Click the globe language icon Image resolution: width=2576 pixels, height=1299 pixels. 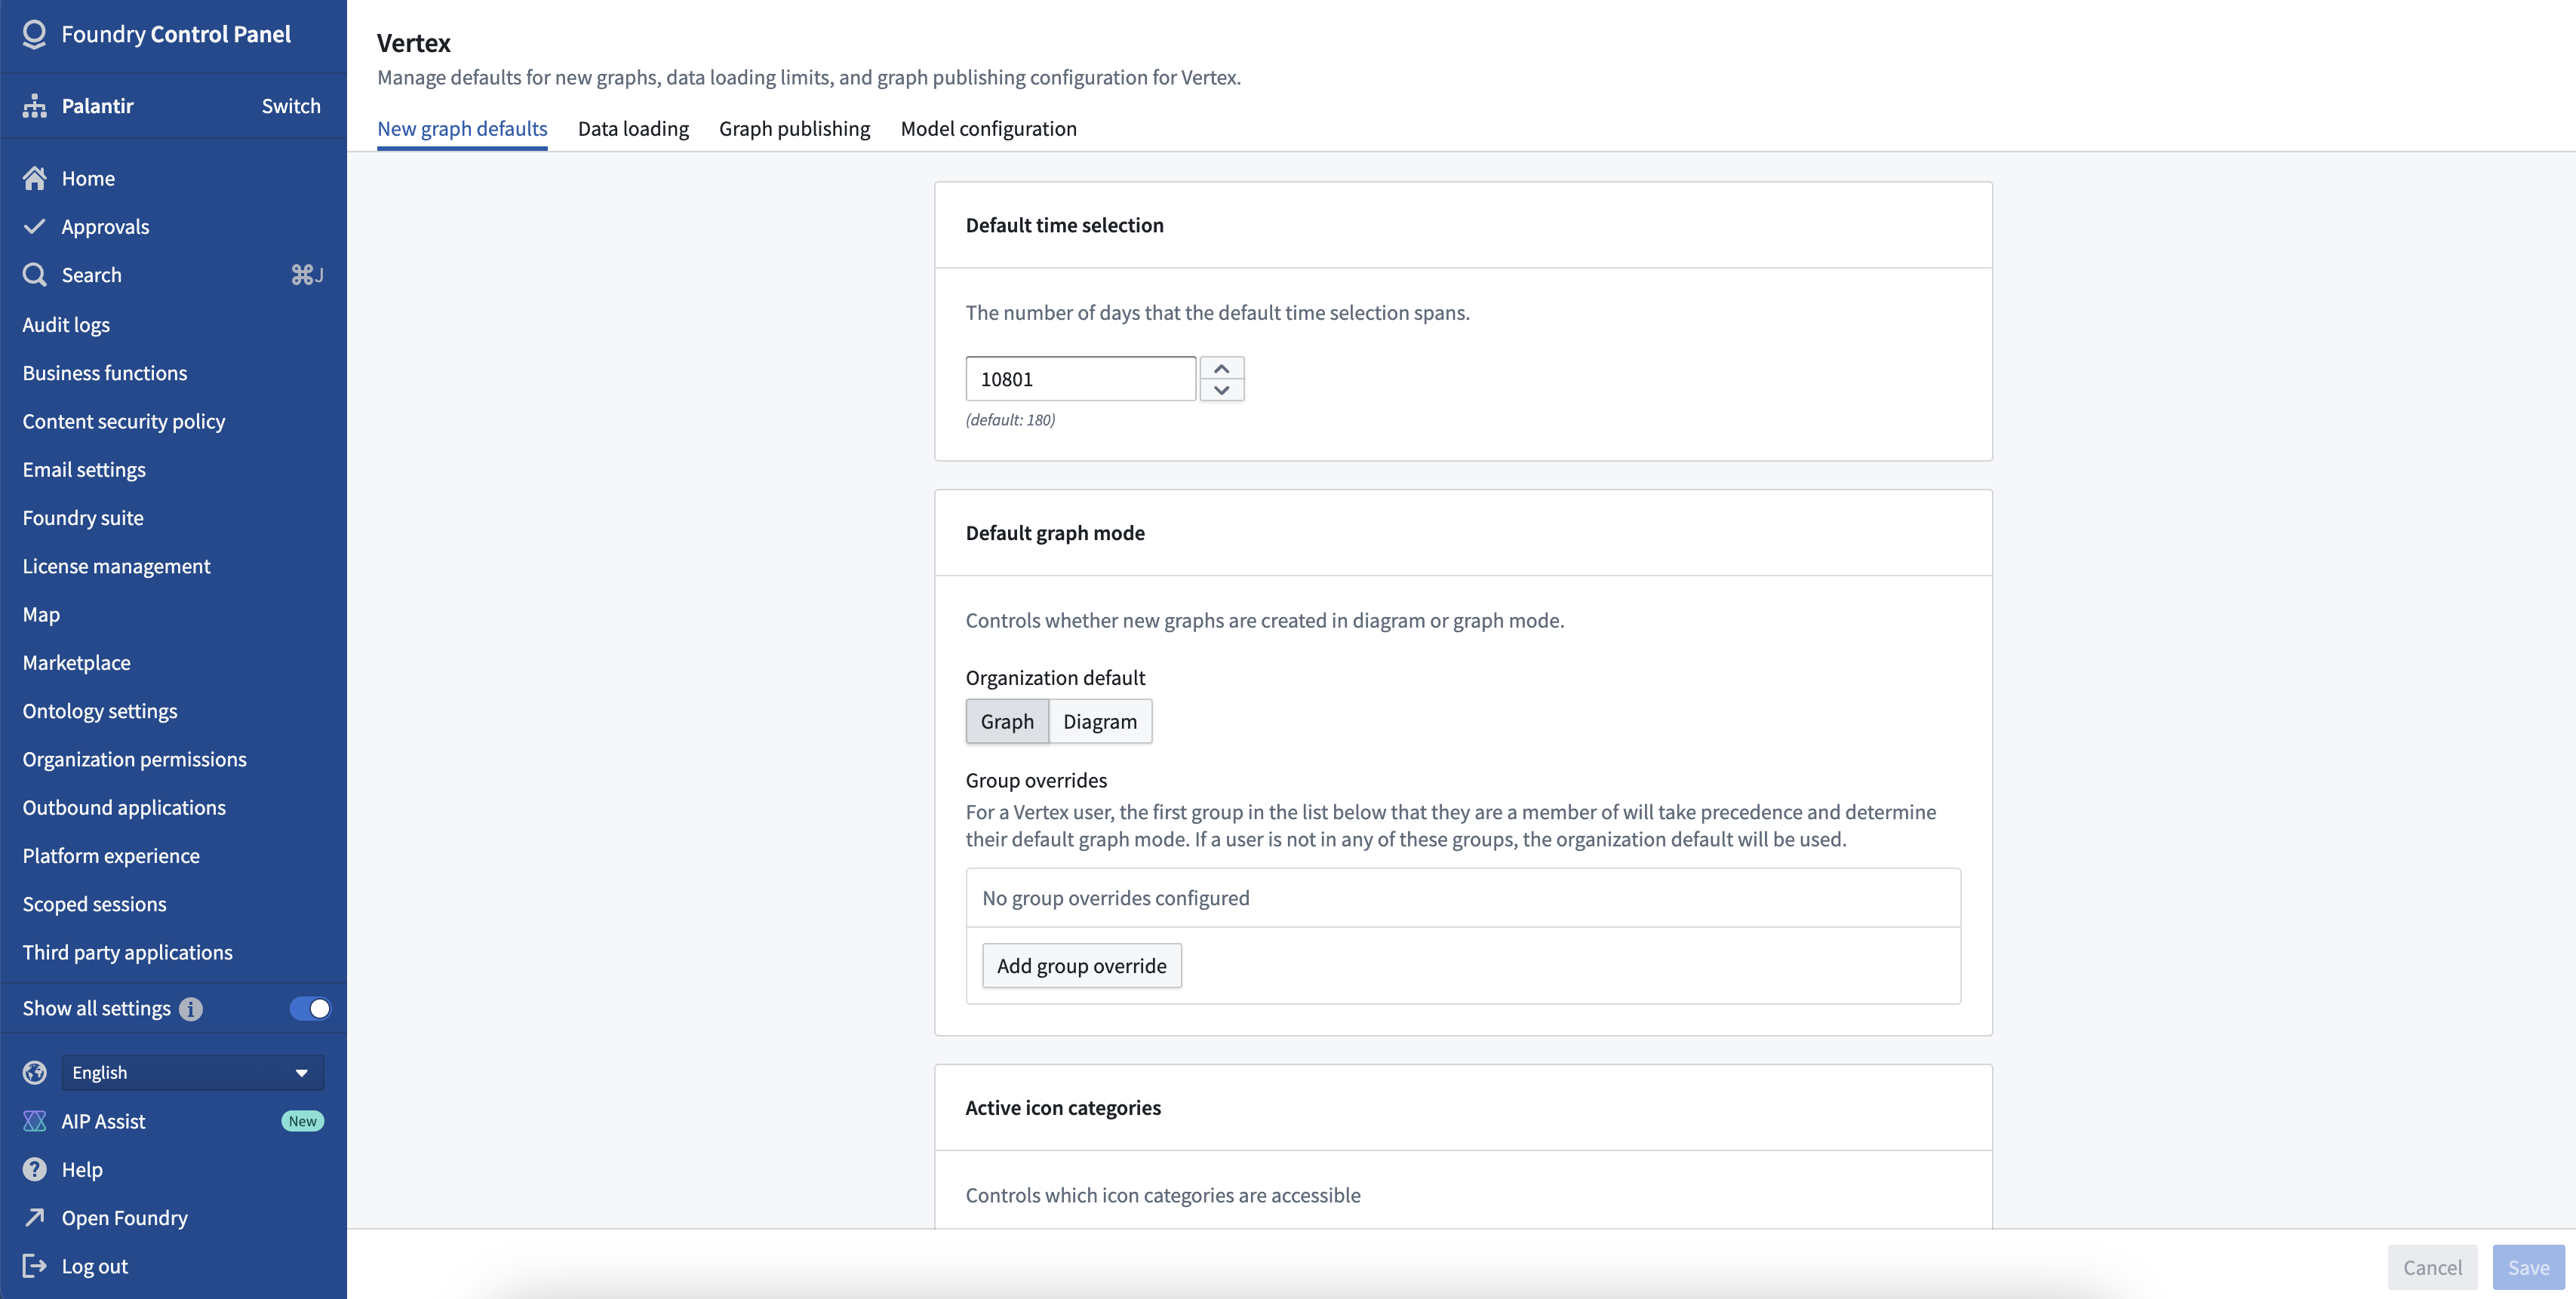click(x=35, y=1072)
